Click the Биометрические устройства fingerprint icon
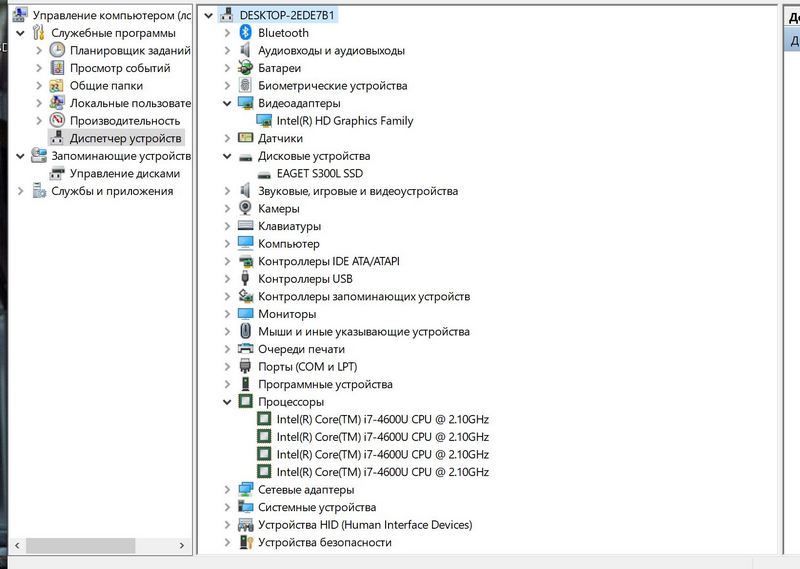The height and width of the screenshot is (569, 800). [246, 86]
